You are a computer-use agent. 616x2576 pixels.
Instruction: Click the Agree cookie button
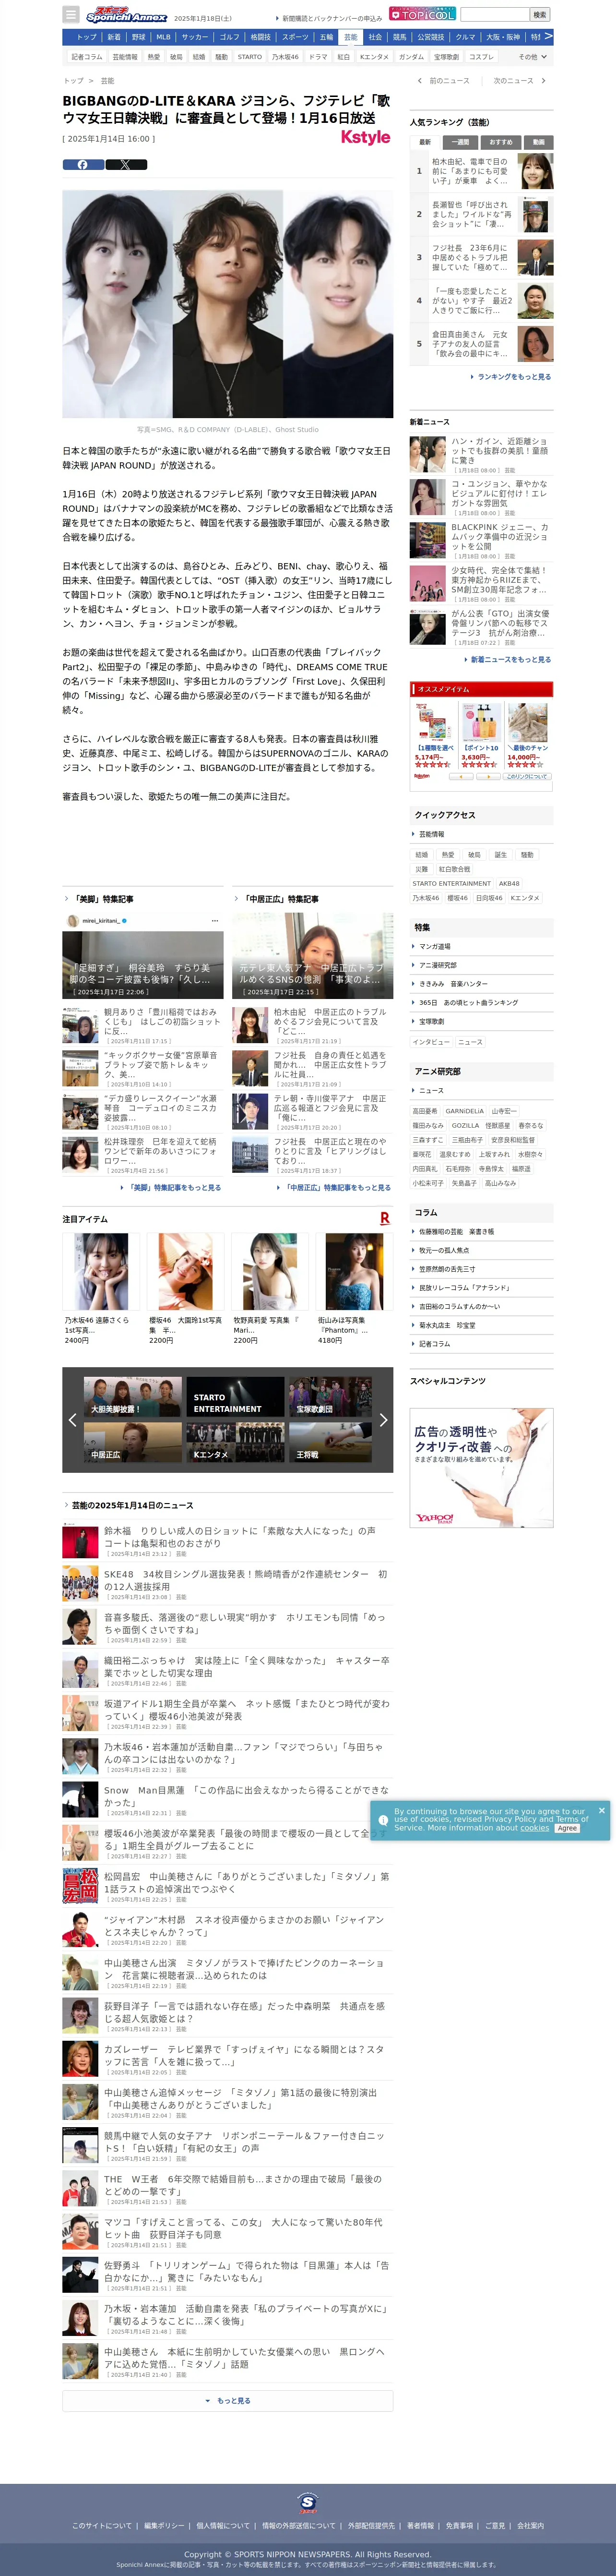tap(567, 1828)
